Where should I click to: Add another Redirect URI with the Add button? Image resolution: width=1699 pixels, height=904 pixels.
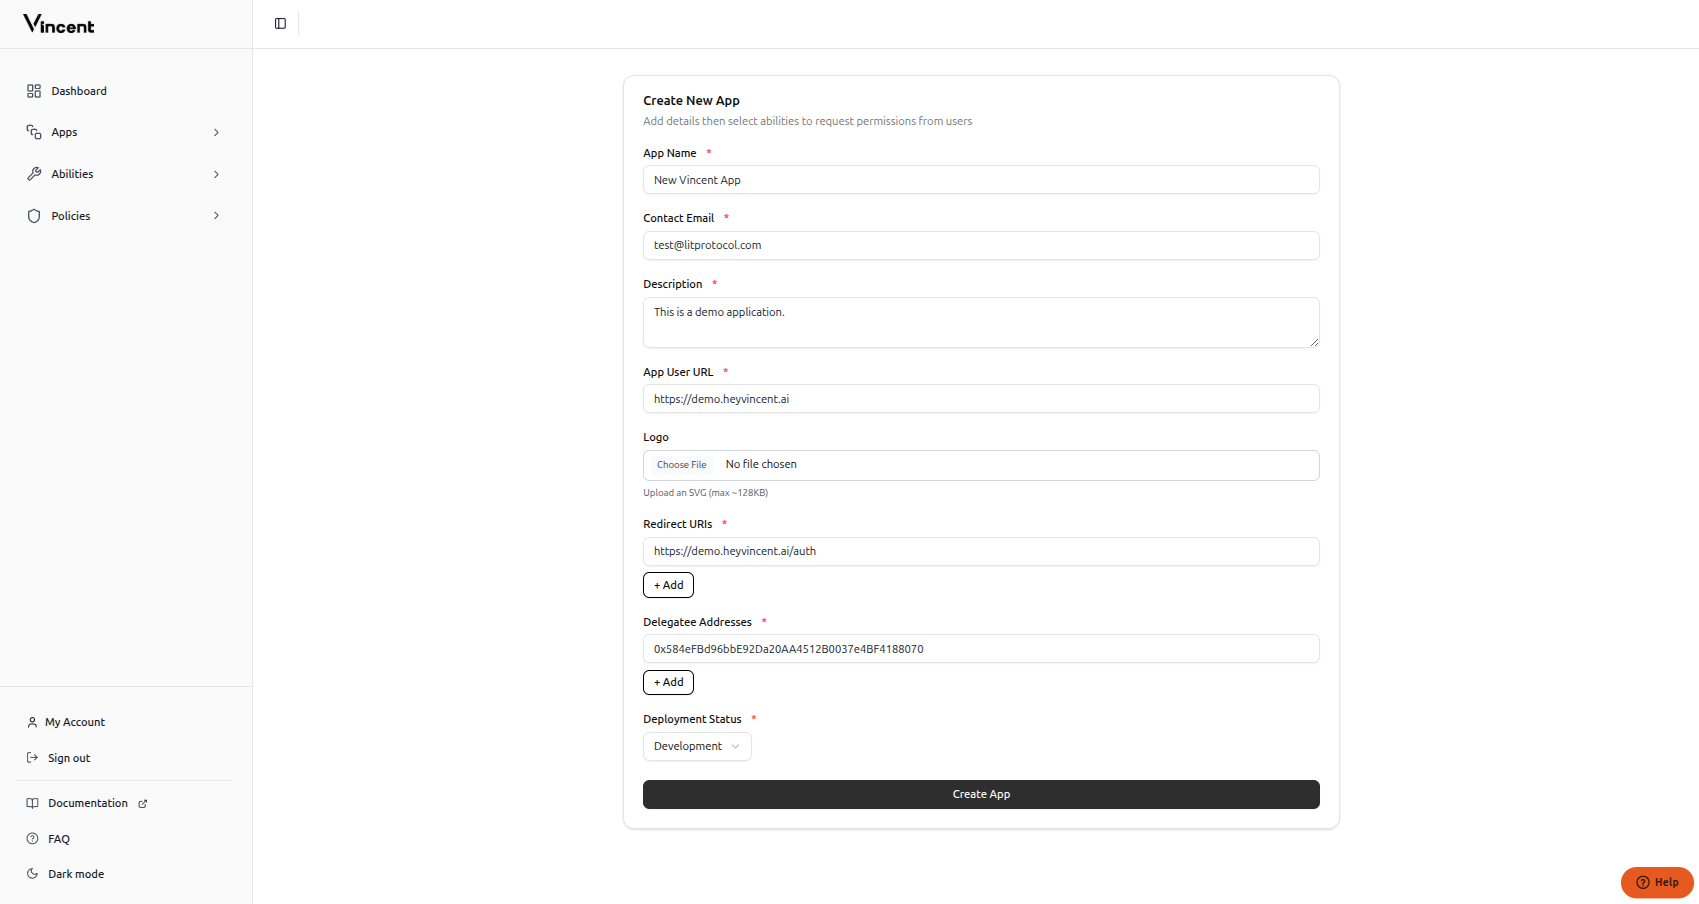tap(668, 584)
